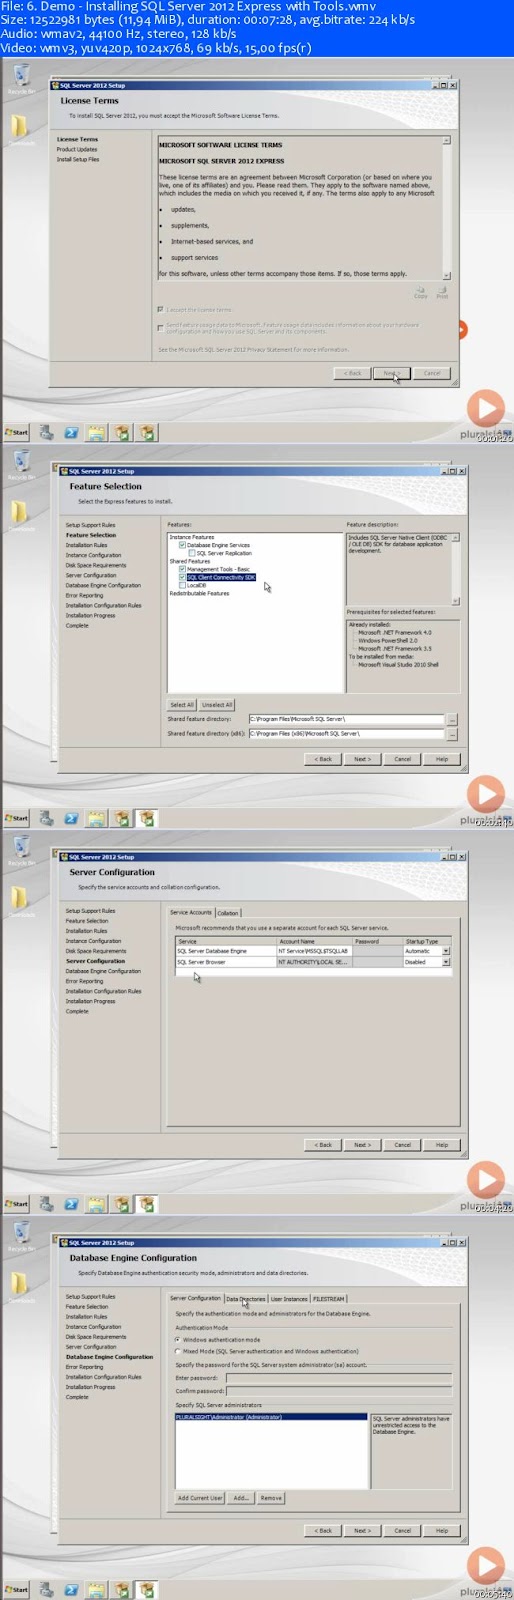Uncheck the SQL Client Connectivity SDK feature
The width and height of the screenshot is (514, 1600).
pos(183,577)
